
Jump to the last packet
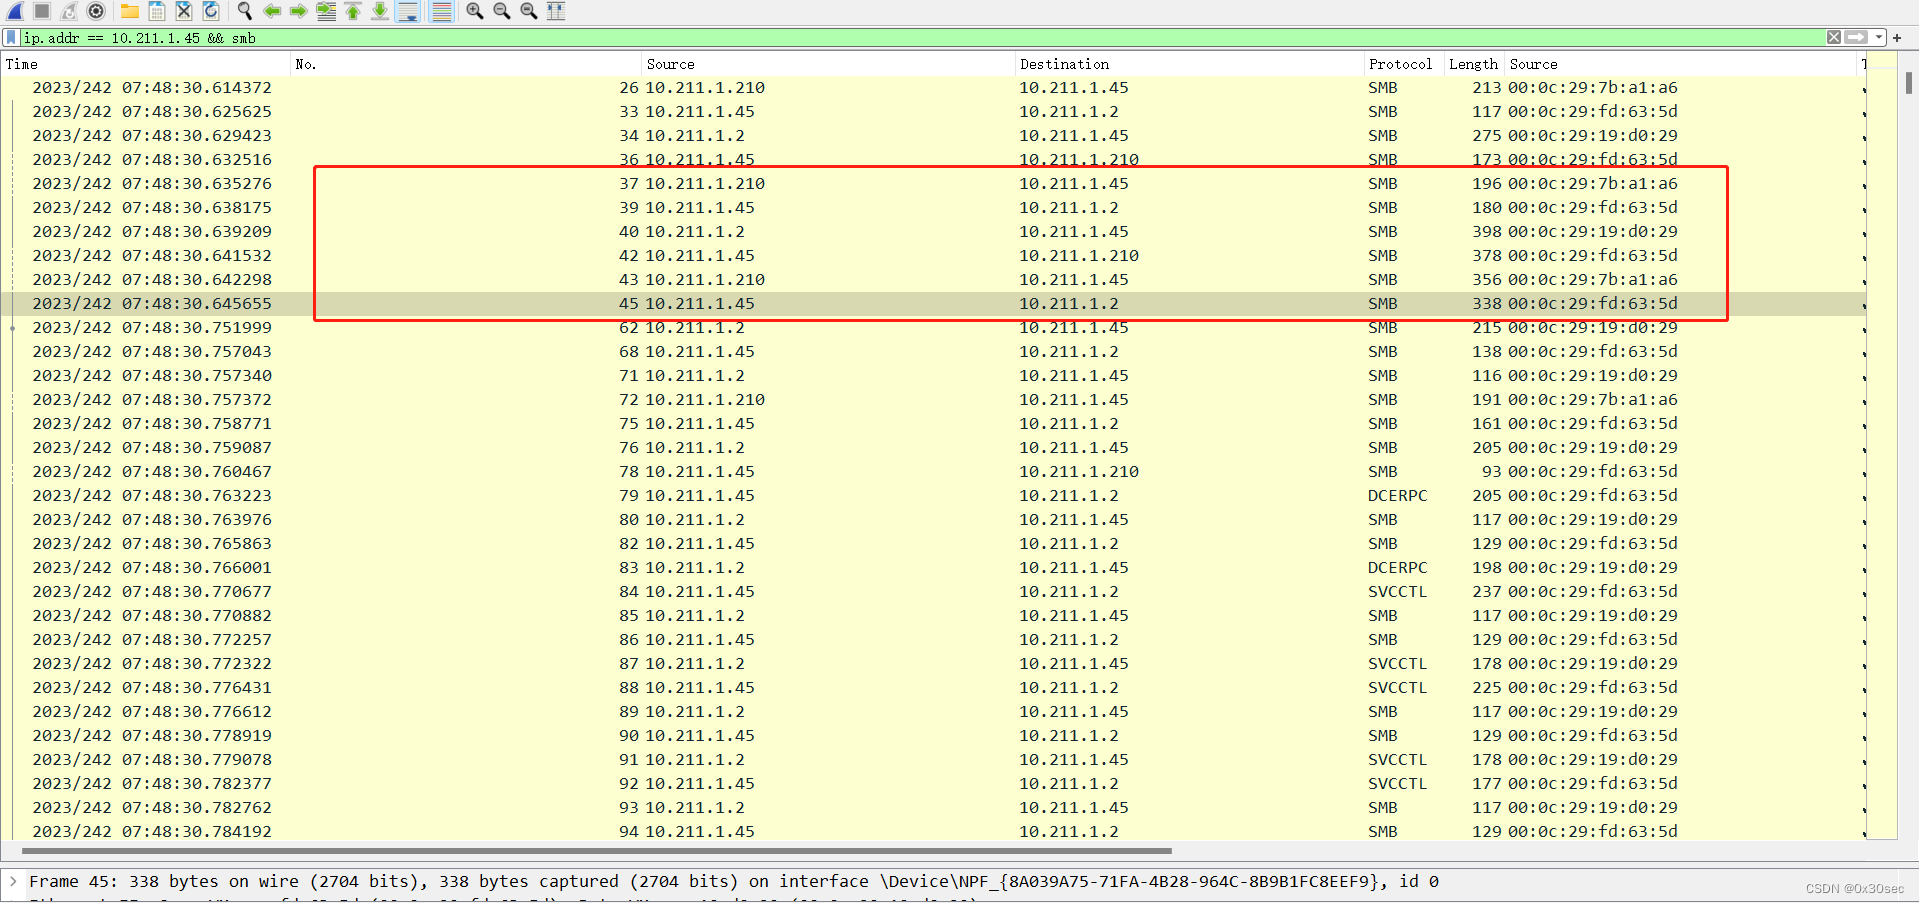(380, 11)
